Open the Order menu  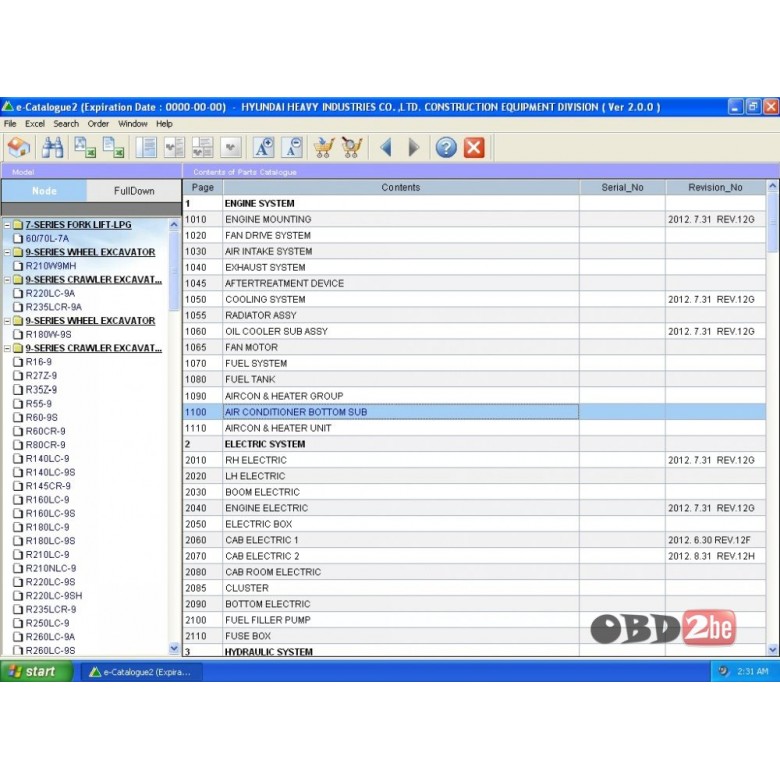point(98,124)
